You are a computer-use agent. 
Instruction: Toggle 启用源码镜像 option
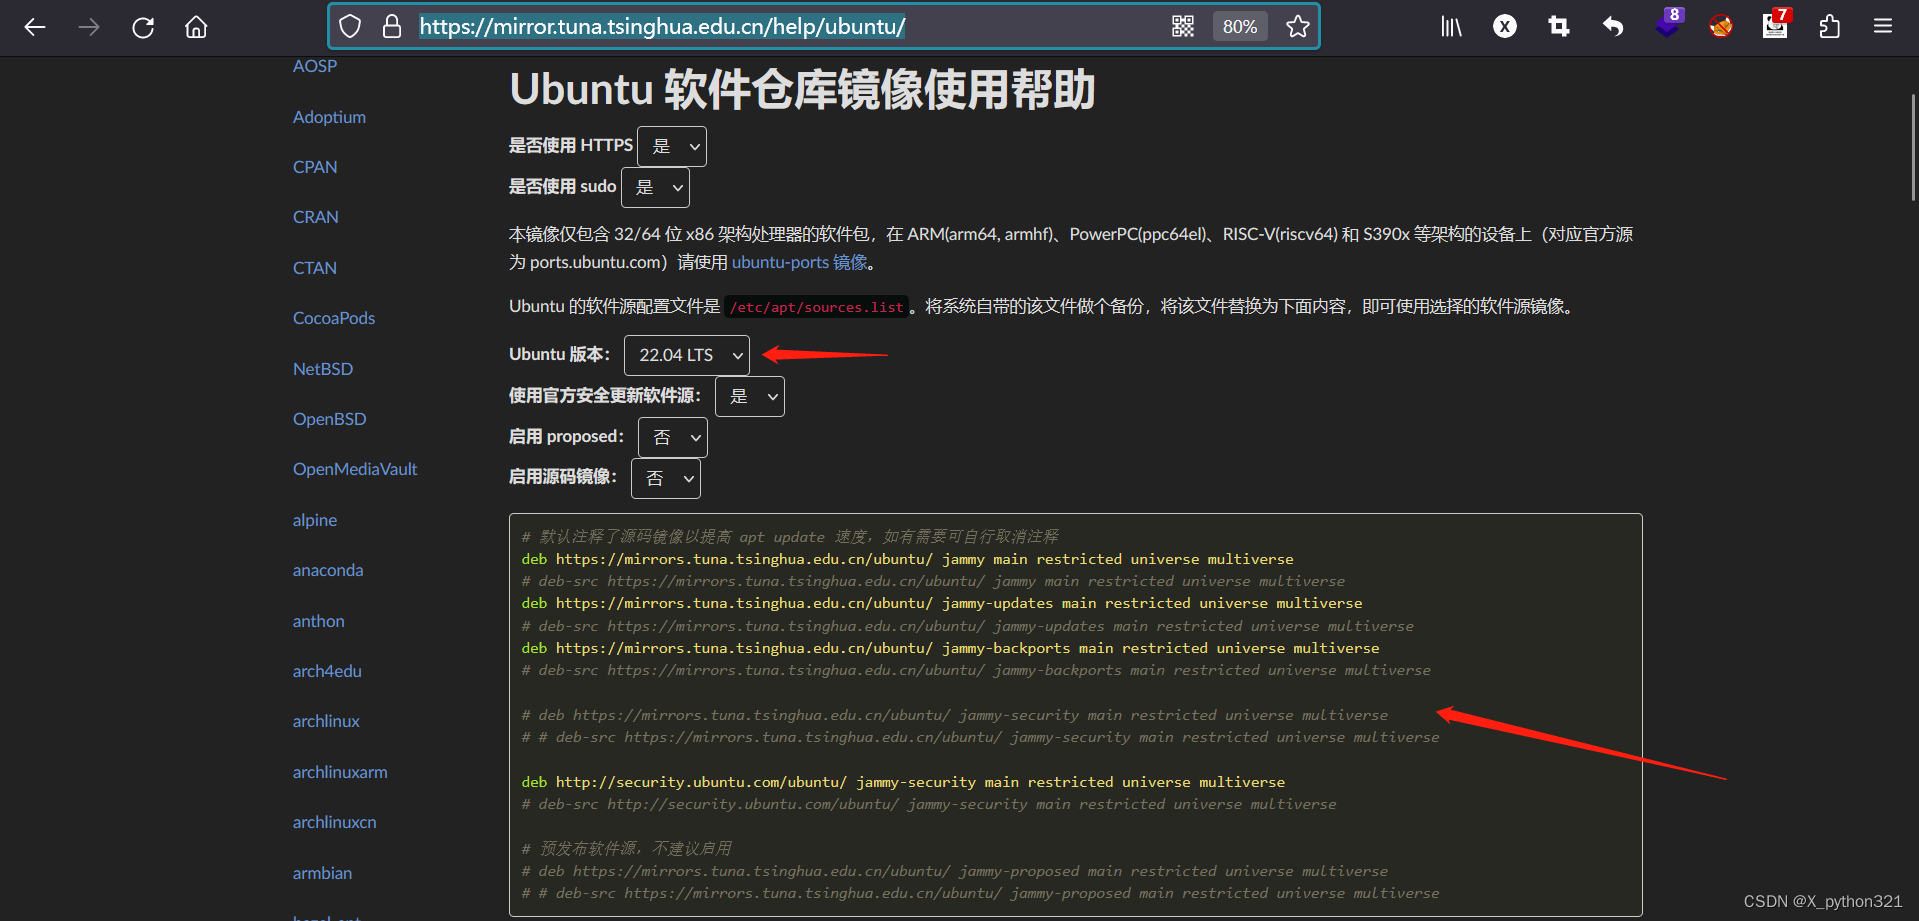pyautogui.click(x=665, y=478)
